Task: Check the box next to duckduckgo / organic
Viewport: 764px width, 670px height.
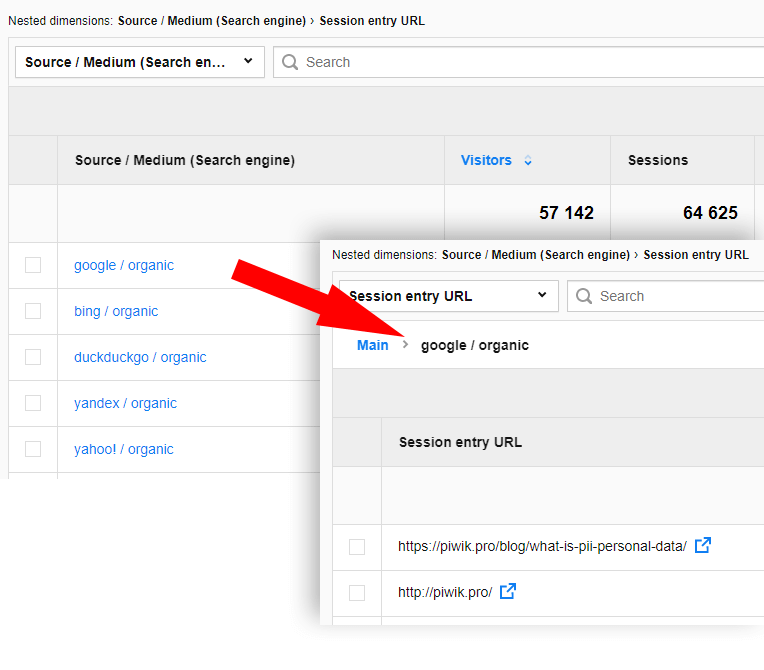Action: (x=33, y=357)
